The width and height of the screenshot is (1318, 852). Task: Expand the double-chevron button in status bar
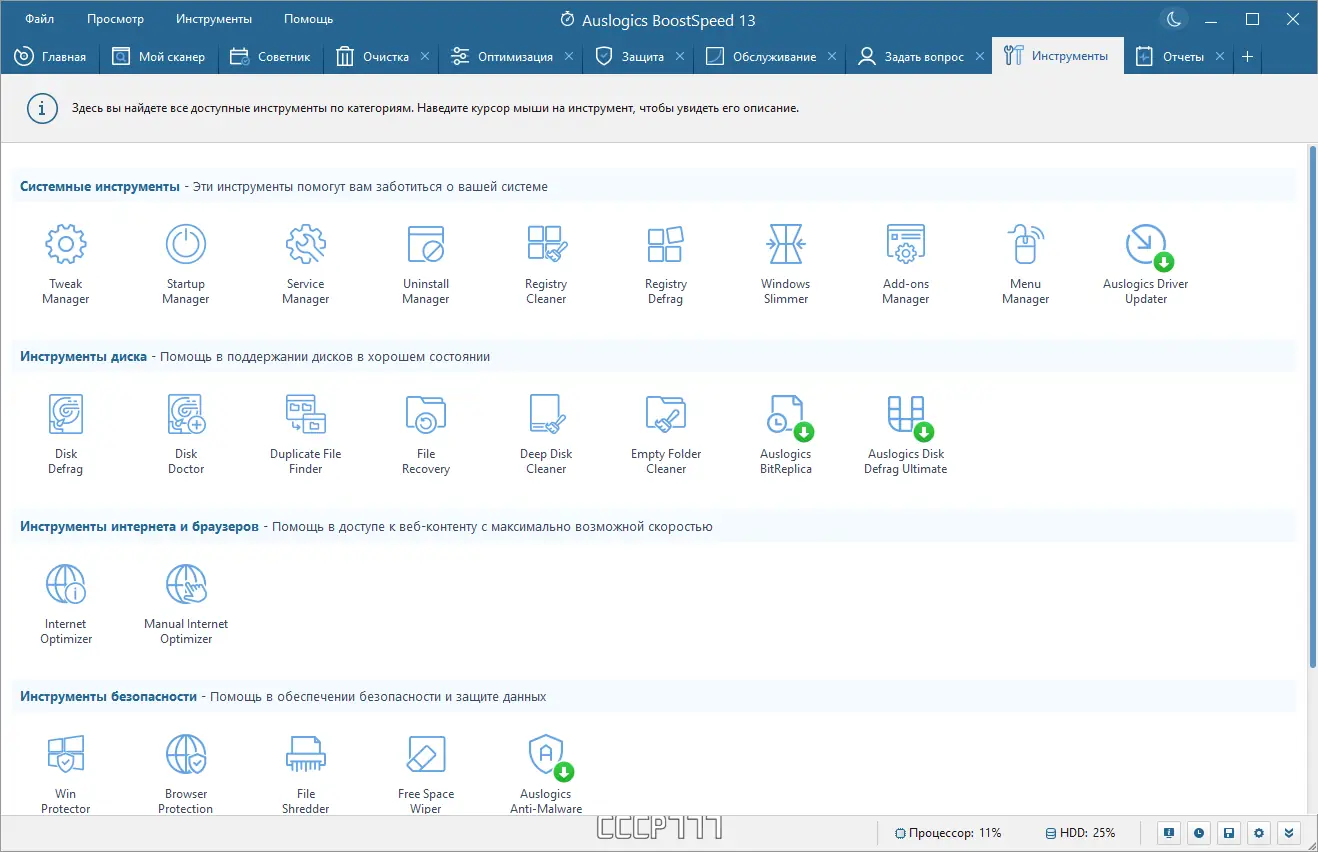1289,832
